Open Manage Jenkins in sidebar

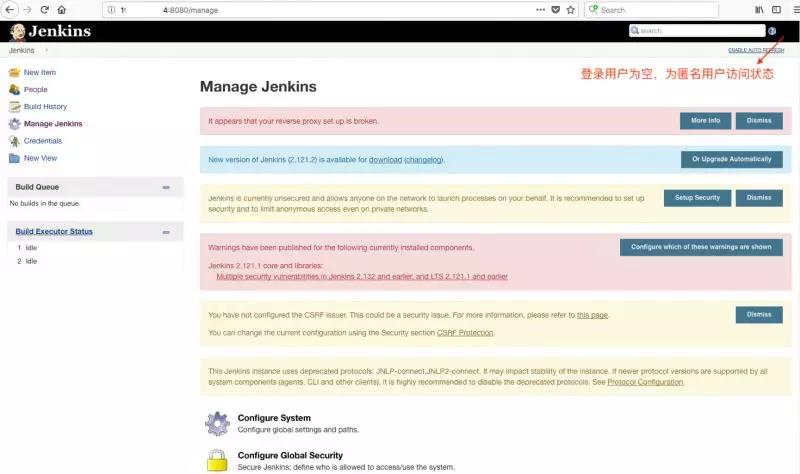53,123
